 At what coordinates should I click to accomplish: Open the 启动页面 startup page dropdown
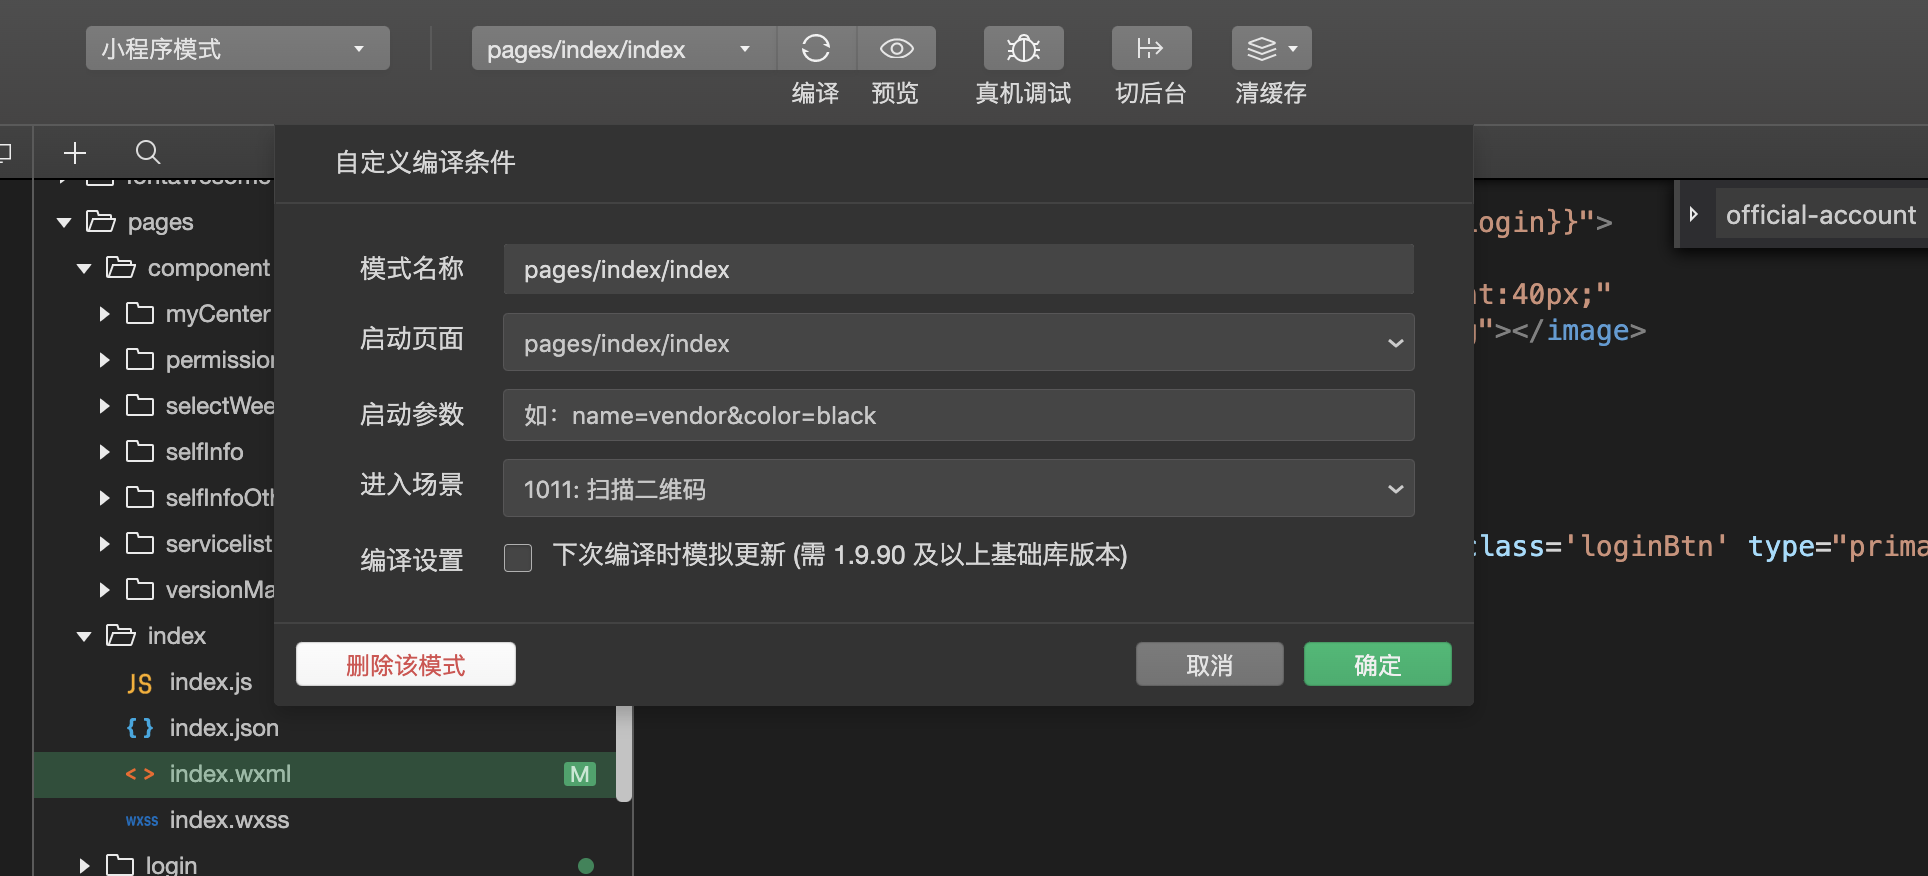[959, 342]
